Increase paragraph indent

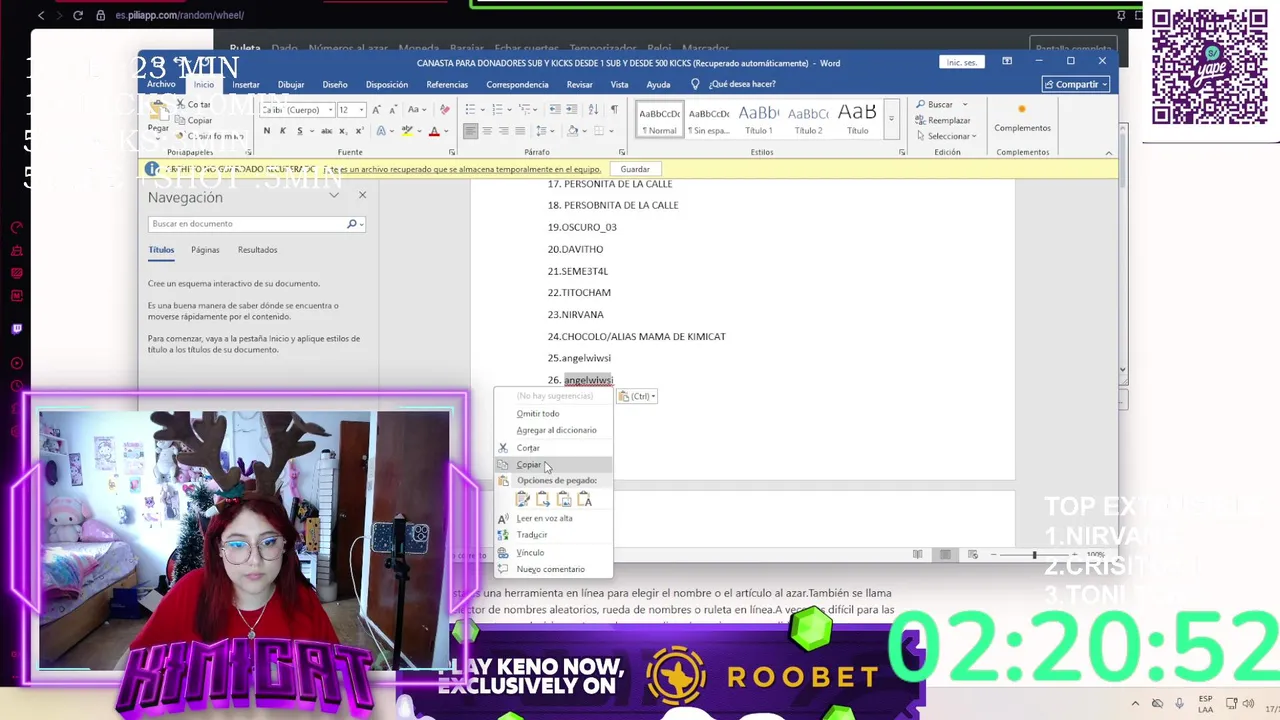click(x=571, y=110)
